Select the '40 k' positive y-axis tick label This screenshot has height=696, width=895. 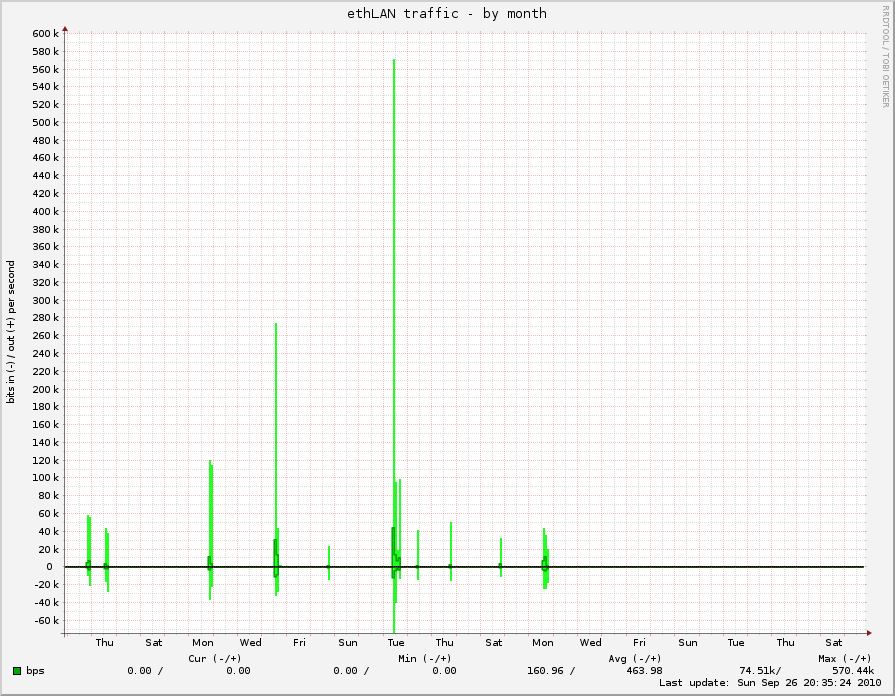[x=49, y=532]
